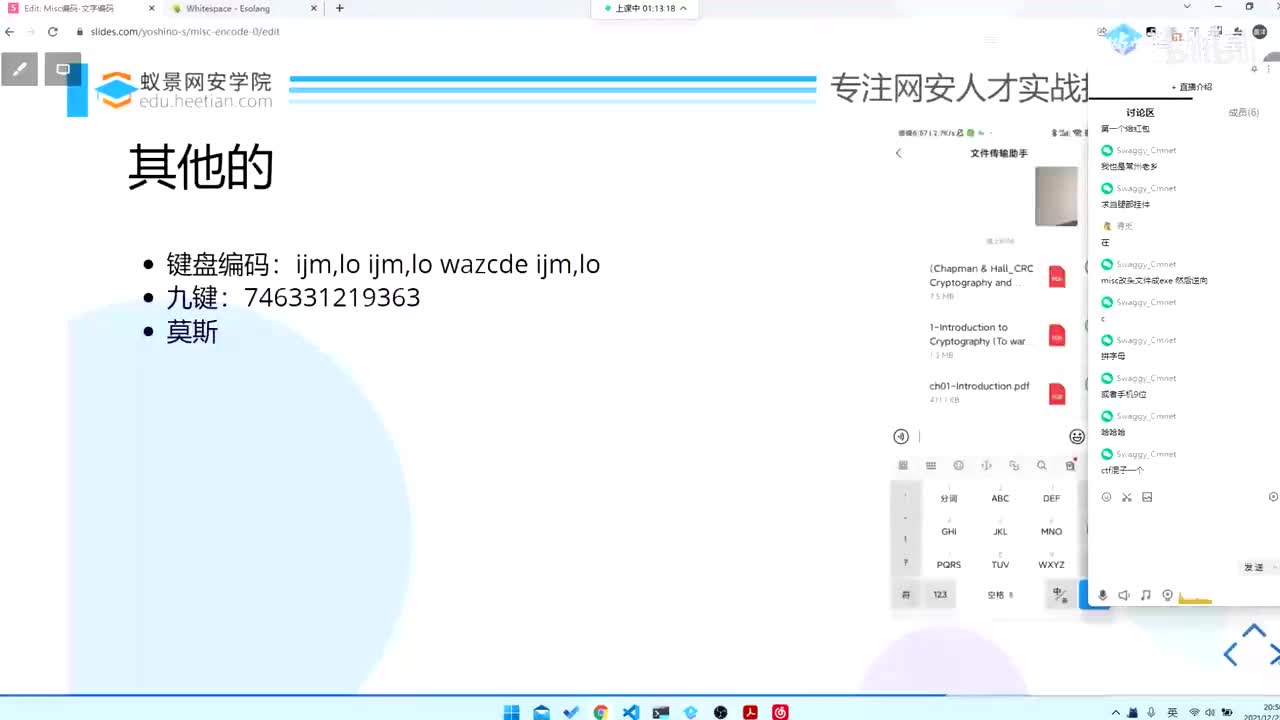Viewport: 1280px width, 720px height.
Task: Click the music note icon
Action: [x=1146, y=595]
